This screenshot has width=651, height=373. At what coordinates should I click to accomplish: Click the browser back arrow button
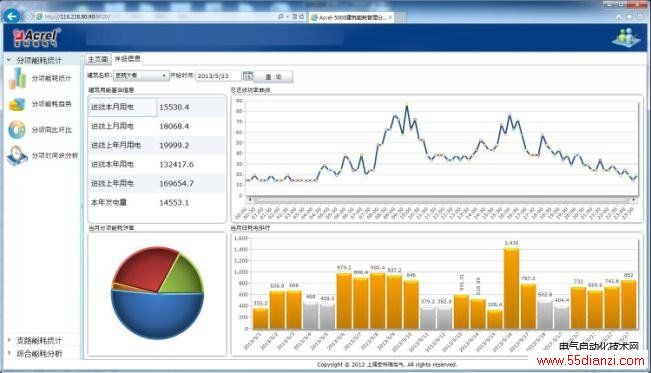click(11, 16)
